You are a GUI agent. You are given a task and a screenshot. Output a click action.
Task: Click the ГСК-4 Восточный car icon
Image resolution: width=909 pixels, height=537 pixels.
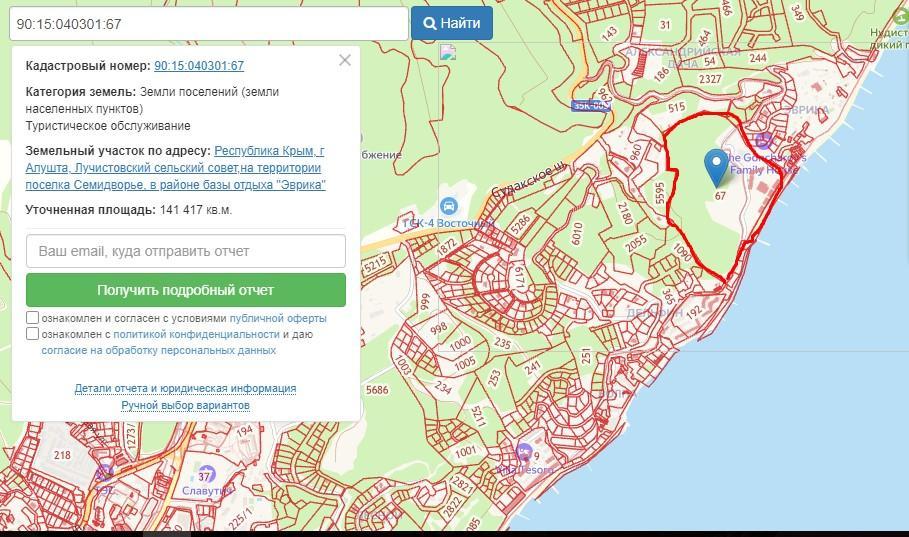point(448,206)
